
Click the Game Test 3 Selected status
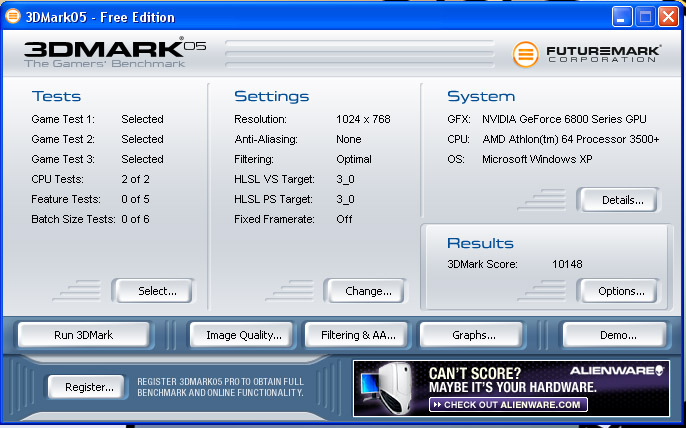tap(142, 159)
